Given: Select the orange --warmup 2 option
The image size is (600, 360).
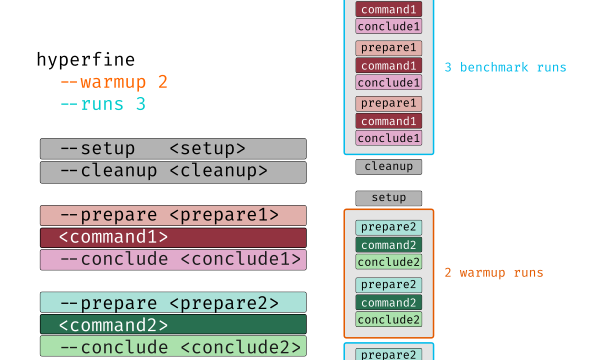Looking at the screenshot, I should pyautogui.click(x=114, y=82).
